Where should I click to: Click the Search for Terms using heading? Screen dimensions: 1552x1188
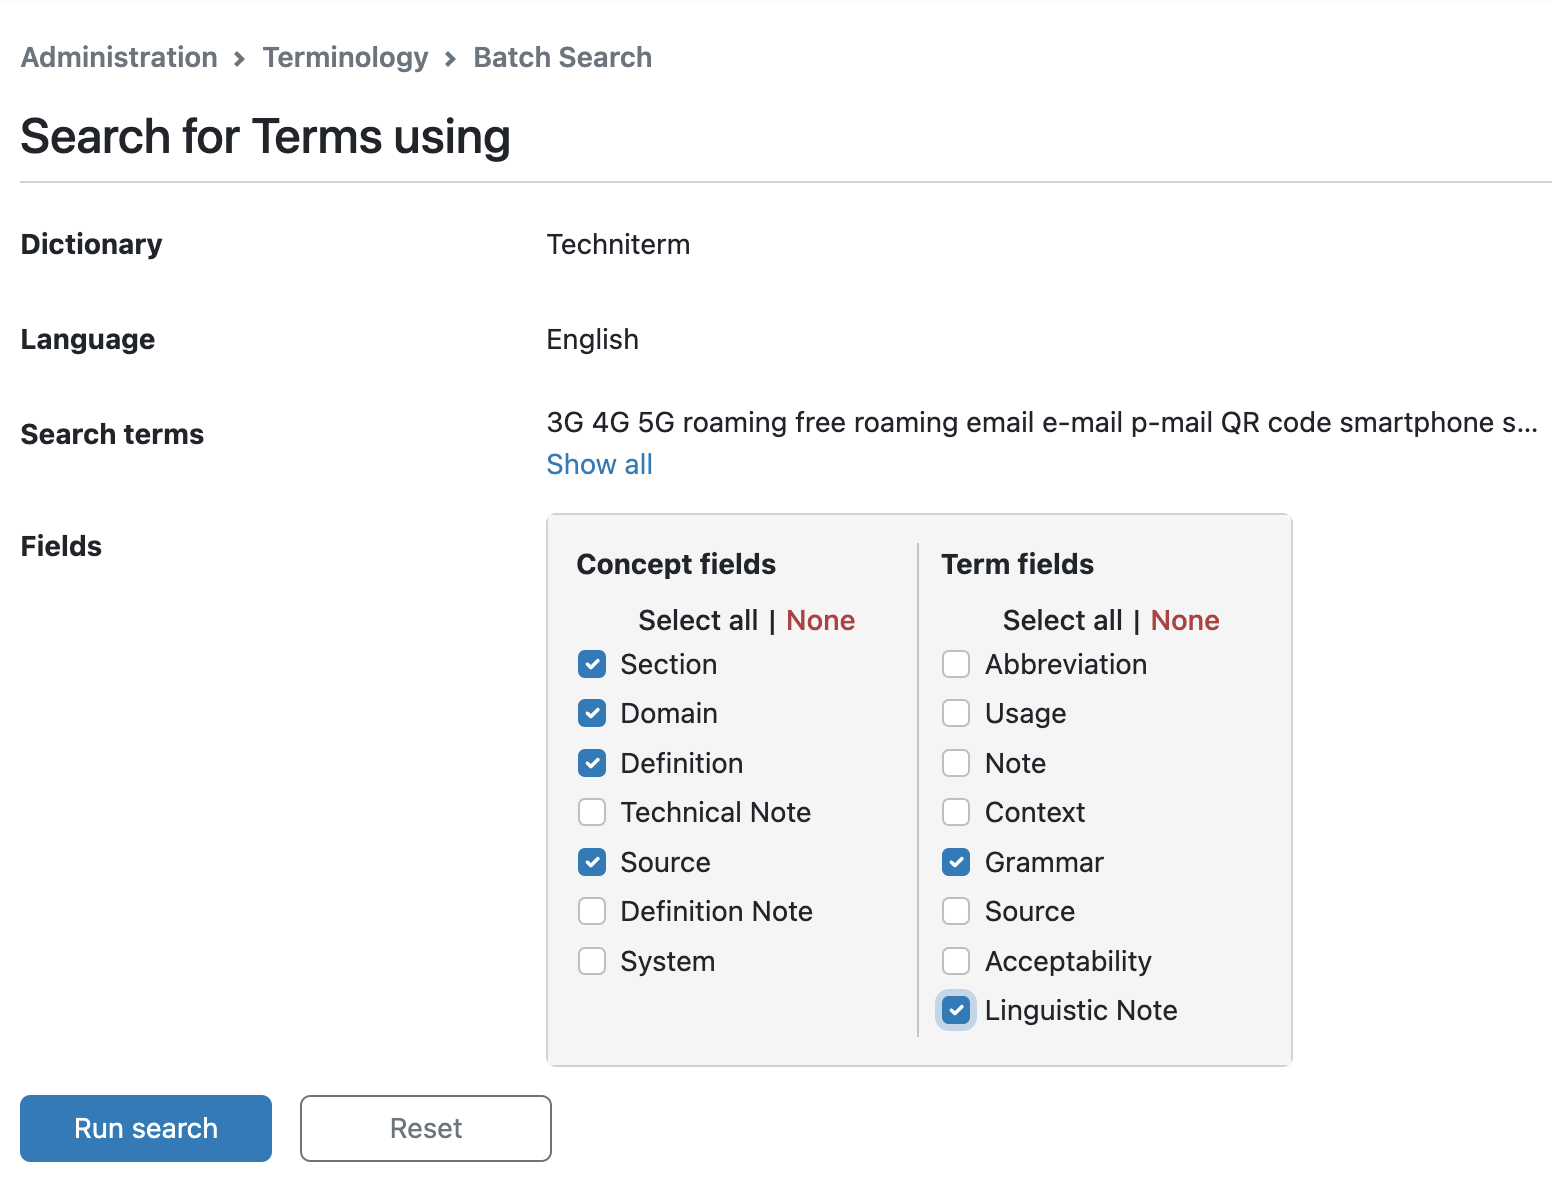coord(266,136)
